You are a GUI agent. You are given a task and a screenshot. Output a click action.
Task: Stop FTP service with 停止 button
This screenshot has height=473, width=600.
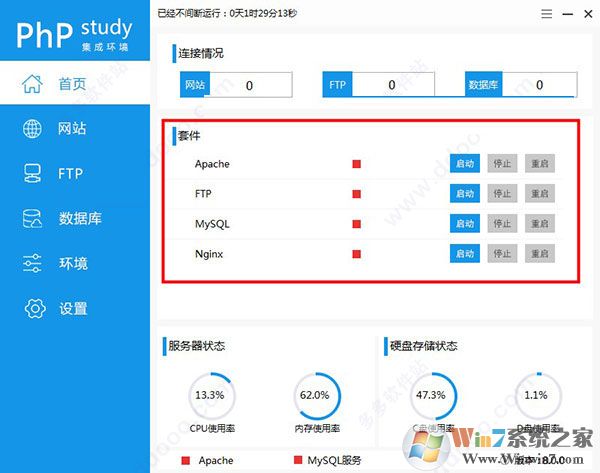pyautogui.click(x=502, y=193)
